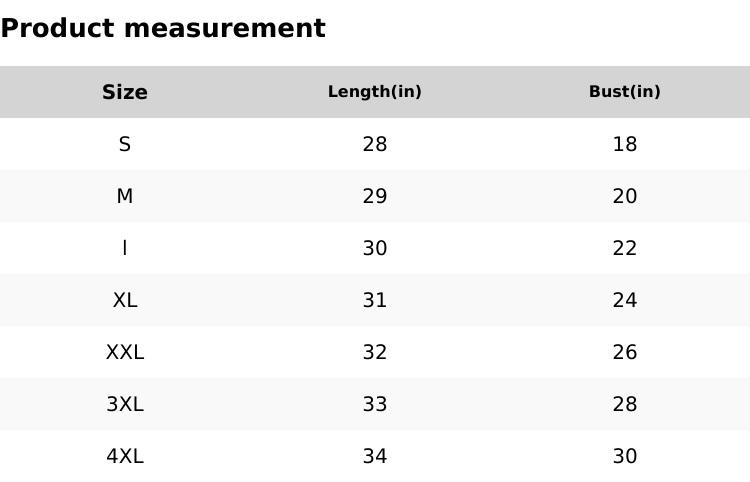
Task: Select the S size cell
Action: click(125, 144)
